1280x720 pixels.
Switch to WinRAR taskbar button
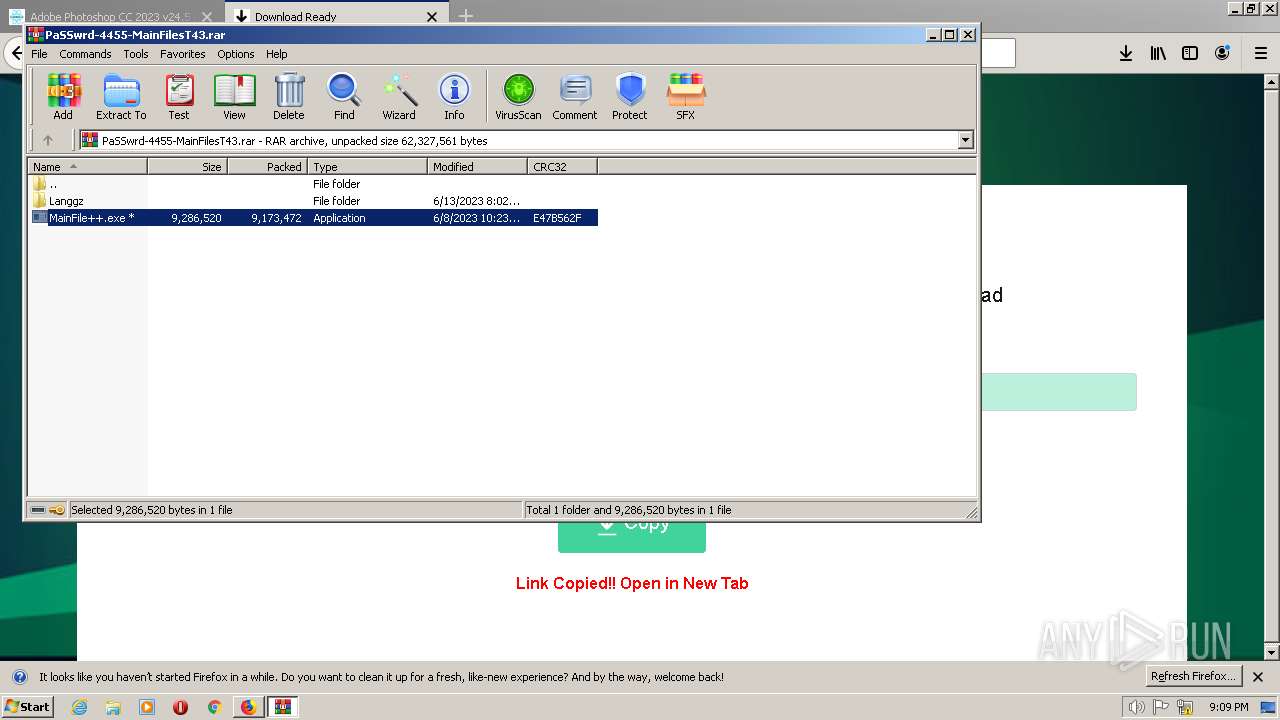[x=283, y=707]
